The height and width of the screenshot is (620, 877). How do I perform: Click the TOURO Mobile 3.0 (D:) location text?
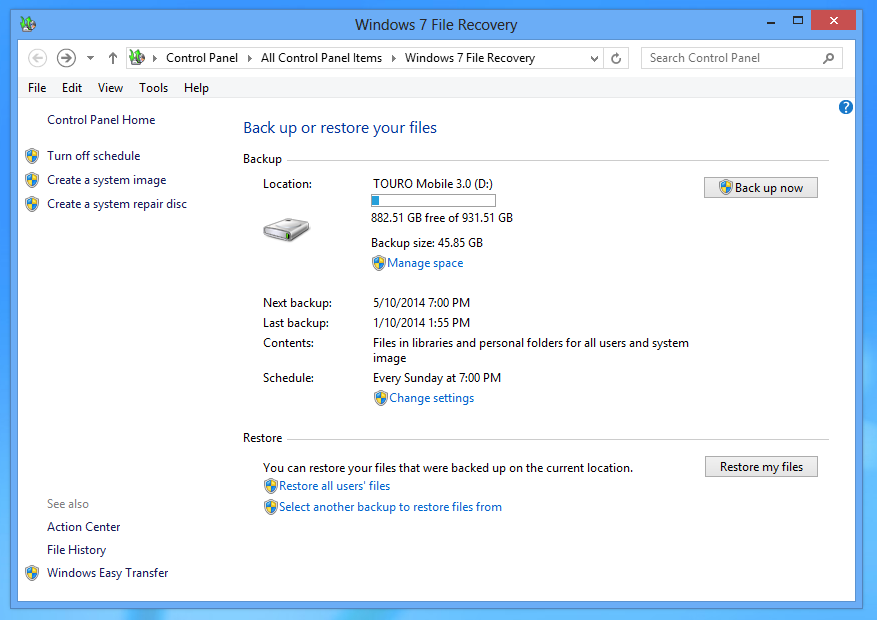pyautogui.click(x=433, y=184)
